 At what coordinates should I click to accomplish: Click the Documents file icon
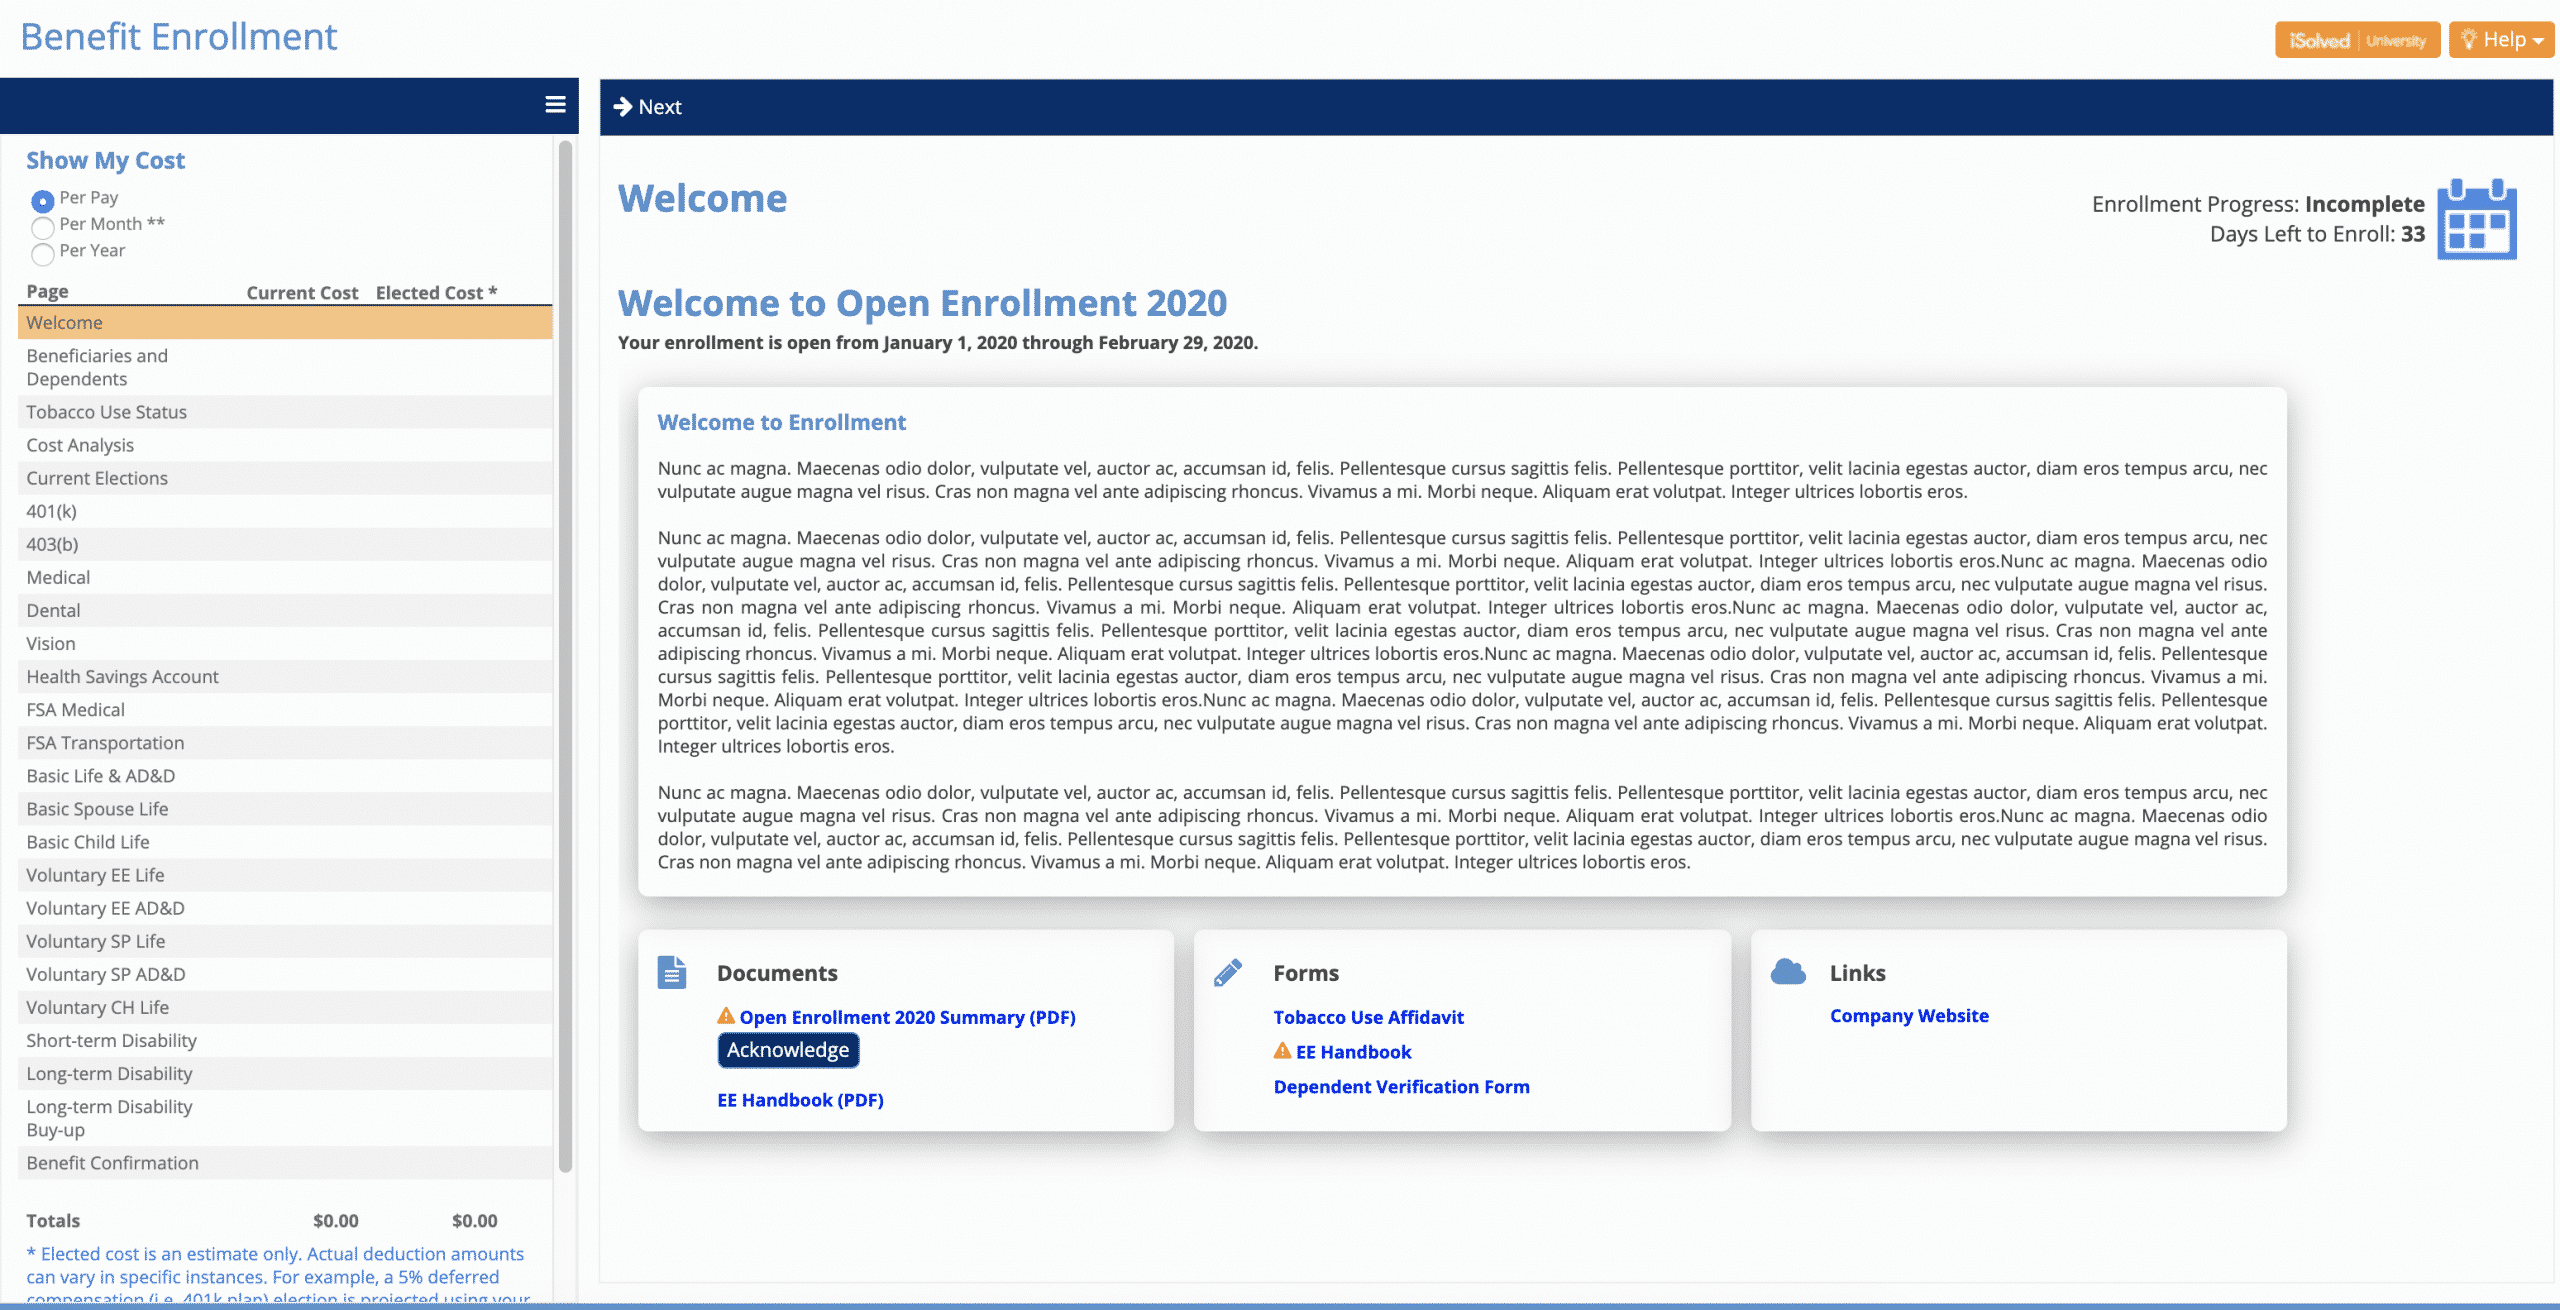(x=672, y=973)
